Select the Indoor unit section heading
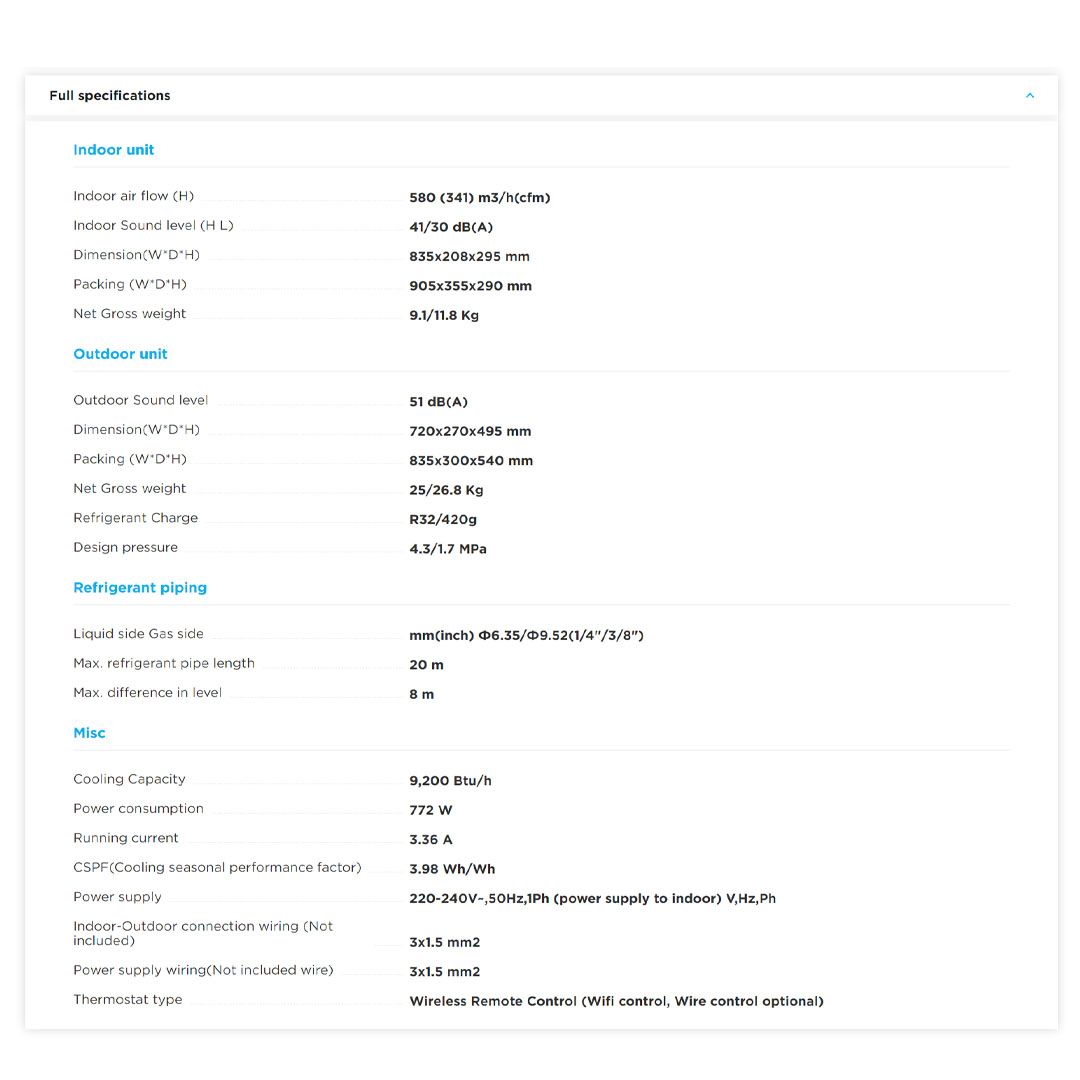Viewport: 1080px width, 1080px height. (114, 150)
